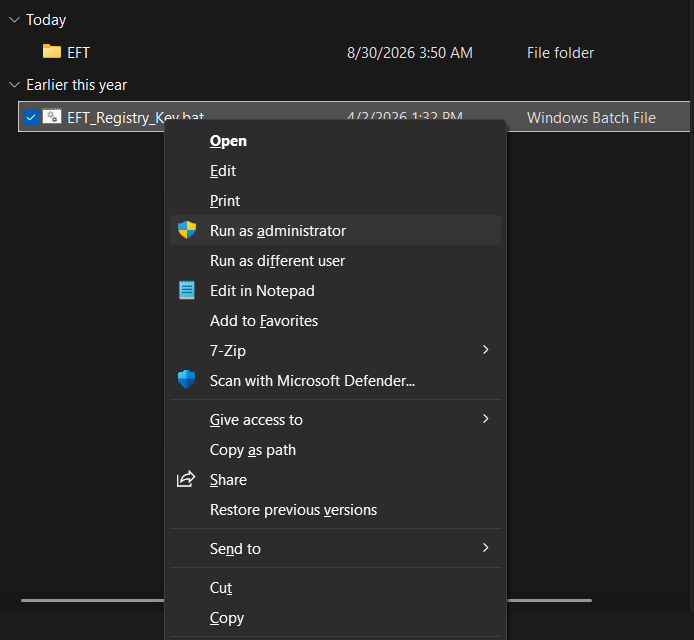Open the 7-Zip menu entry
The height and width of the screenshot is (640, 694).
click(335, 351)
